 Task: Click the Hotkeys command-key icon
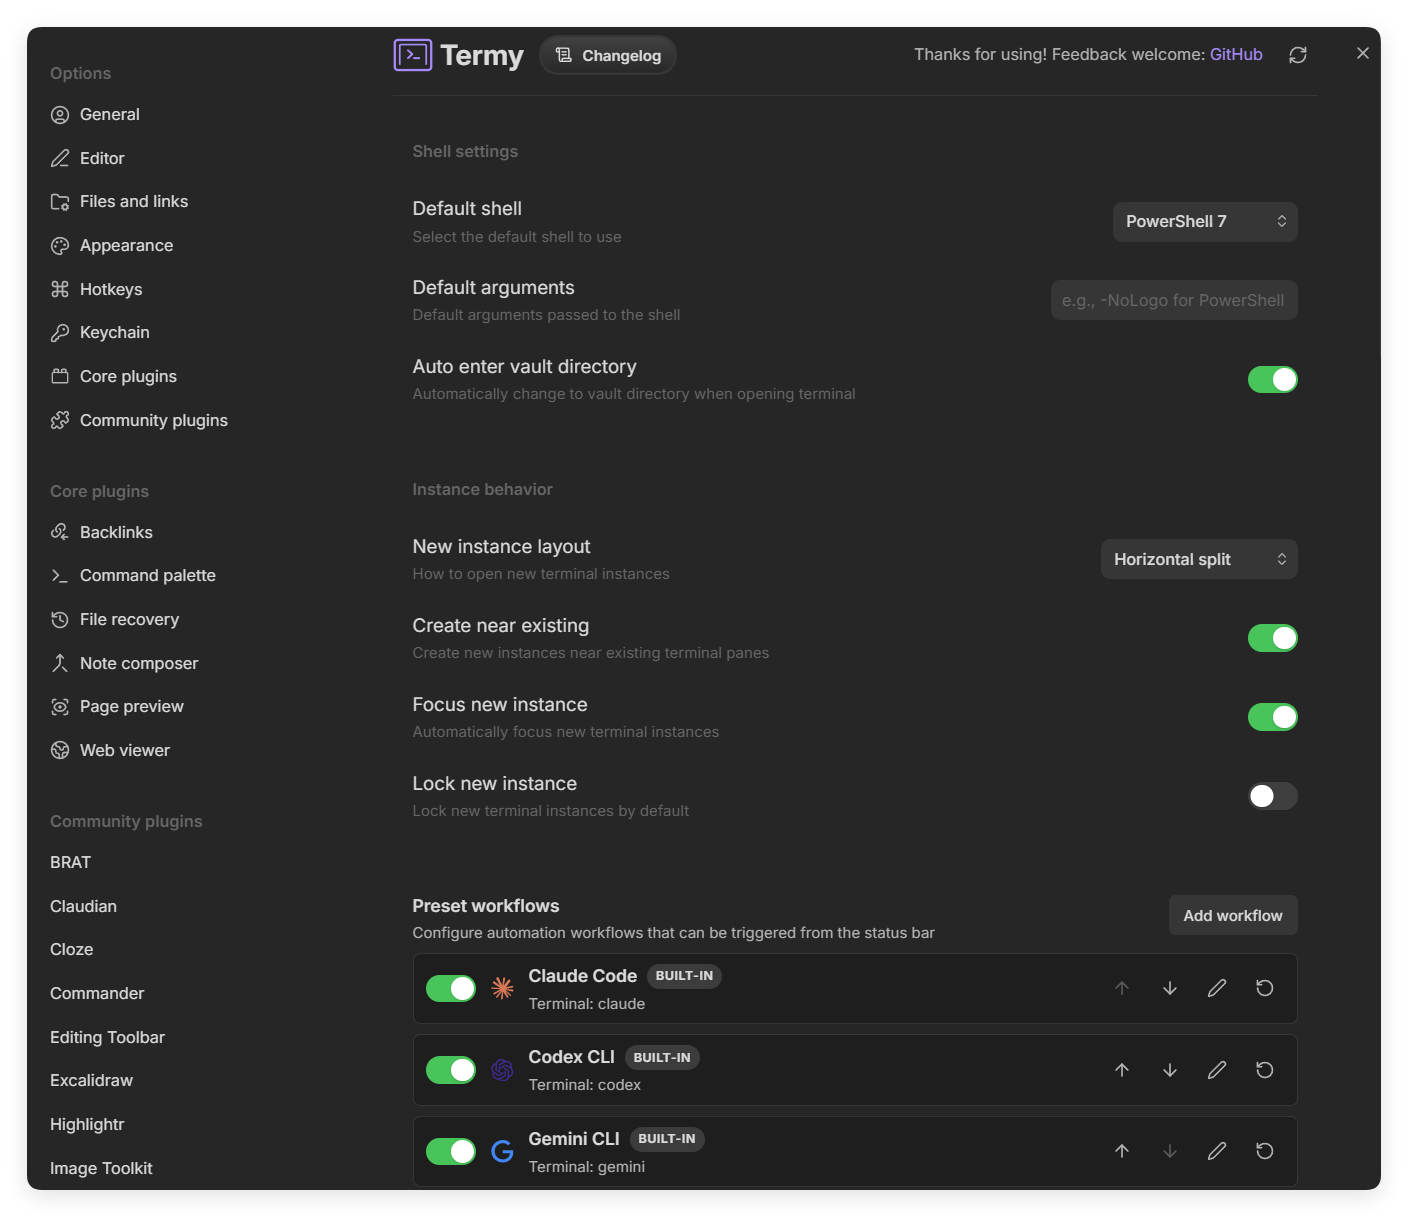click(60, 289)
